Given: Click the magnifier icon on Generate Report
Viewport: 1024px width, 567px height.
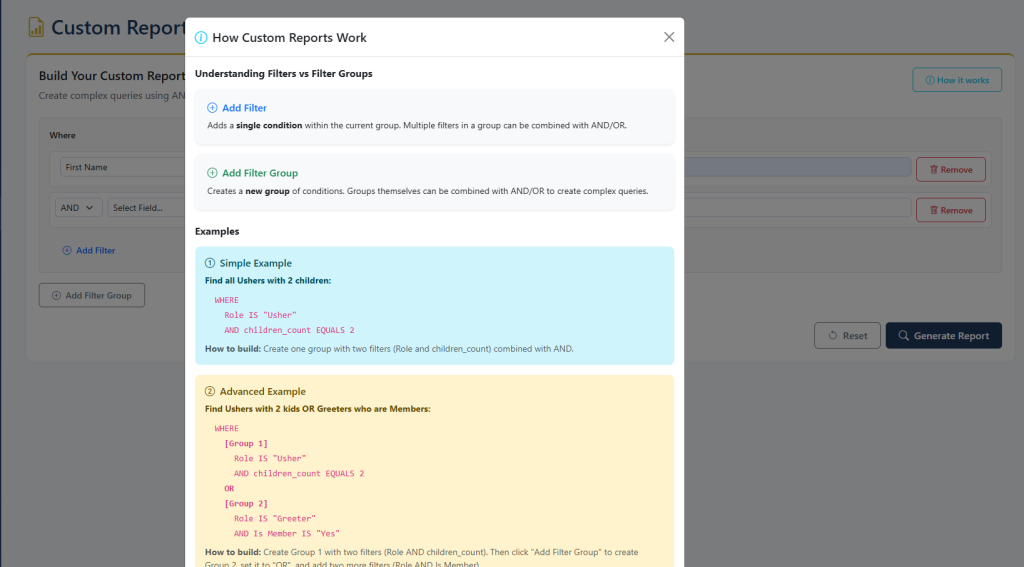Looking at the screenshot, I should 903,336.
